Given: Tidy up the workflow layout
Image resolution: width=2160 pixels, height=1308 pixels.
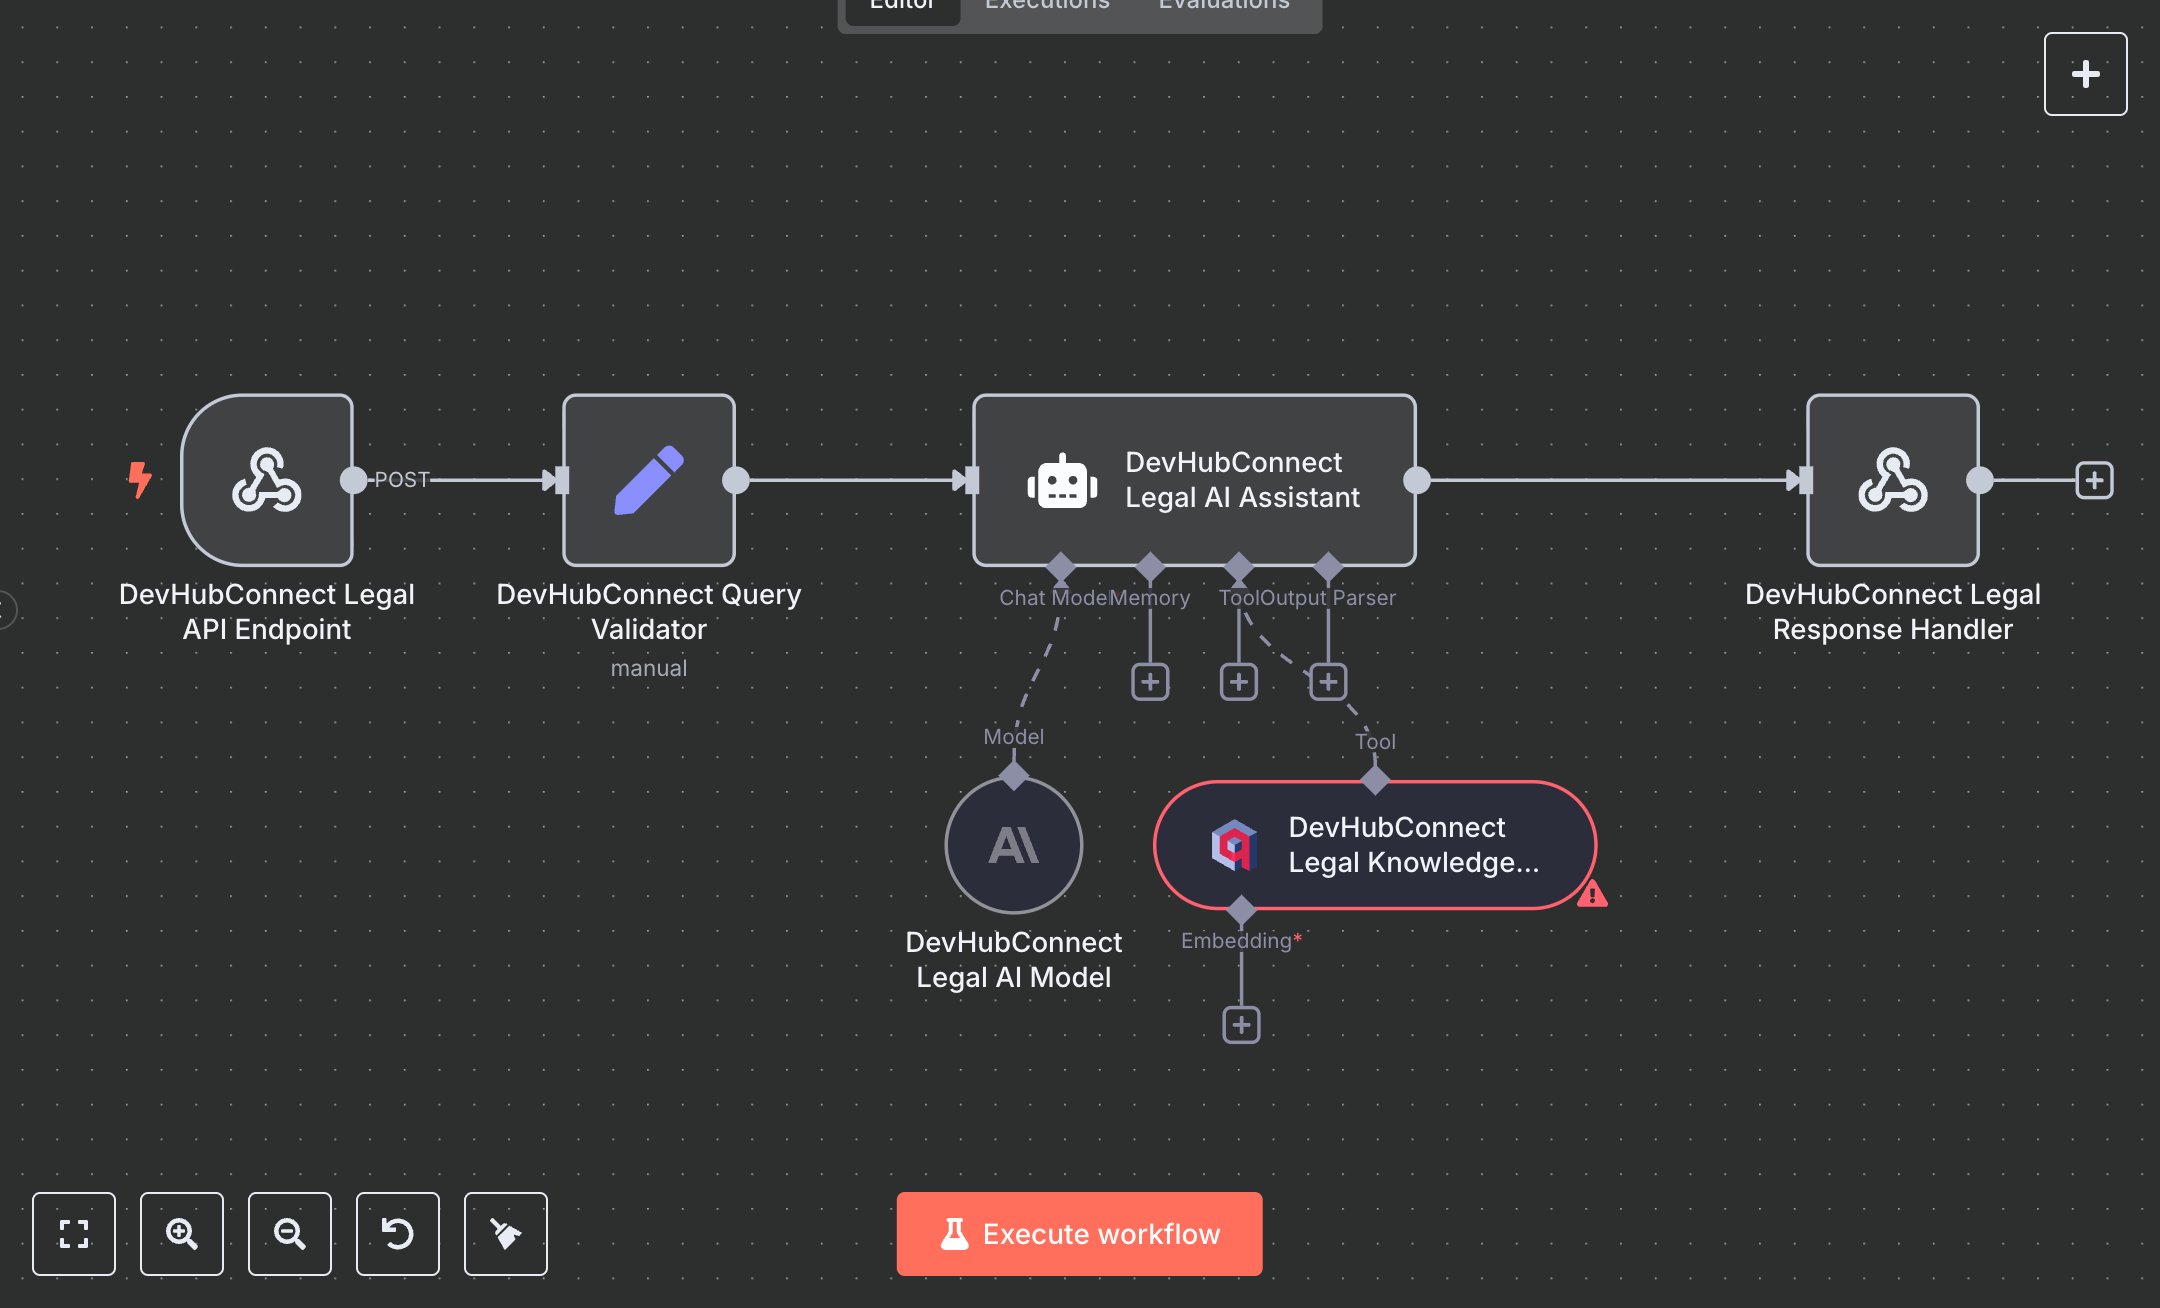Looking at the screenshot, I should [505, 1234].
